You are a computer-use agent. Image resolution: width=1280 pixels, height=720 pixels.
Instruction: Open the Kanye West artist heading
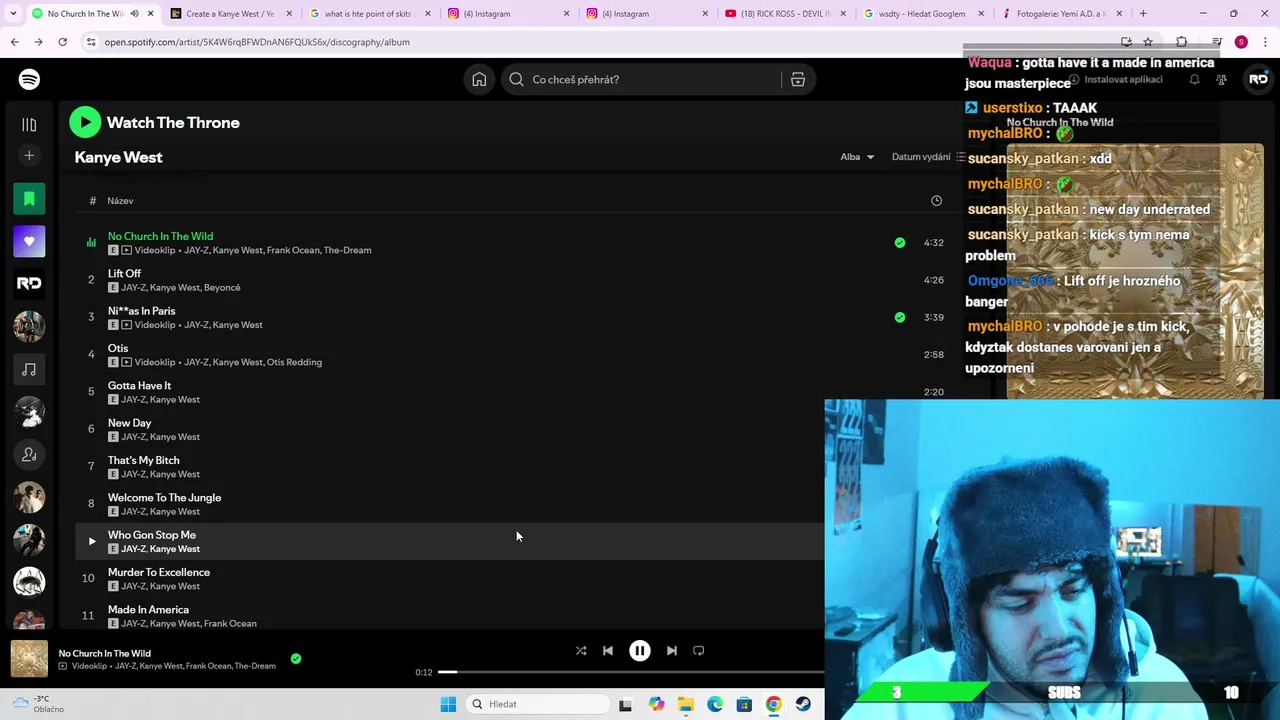(118, 157)
